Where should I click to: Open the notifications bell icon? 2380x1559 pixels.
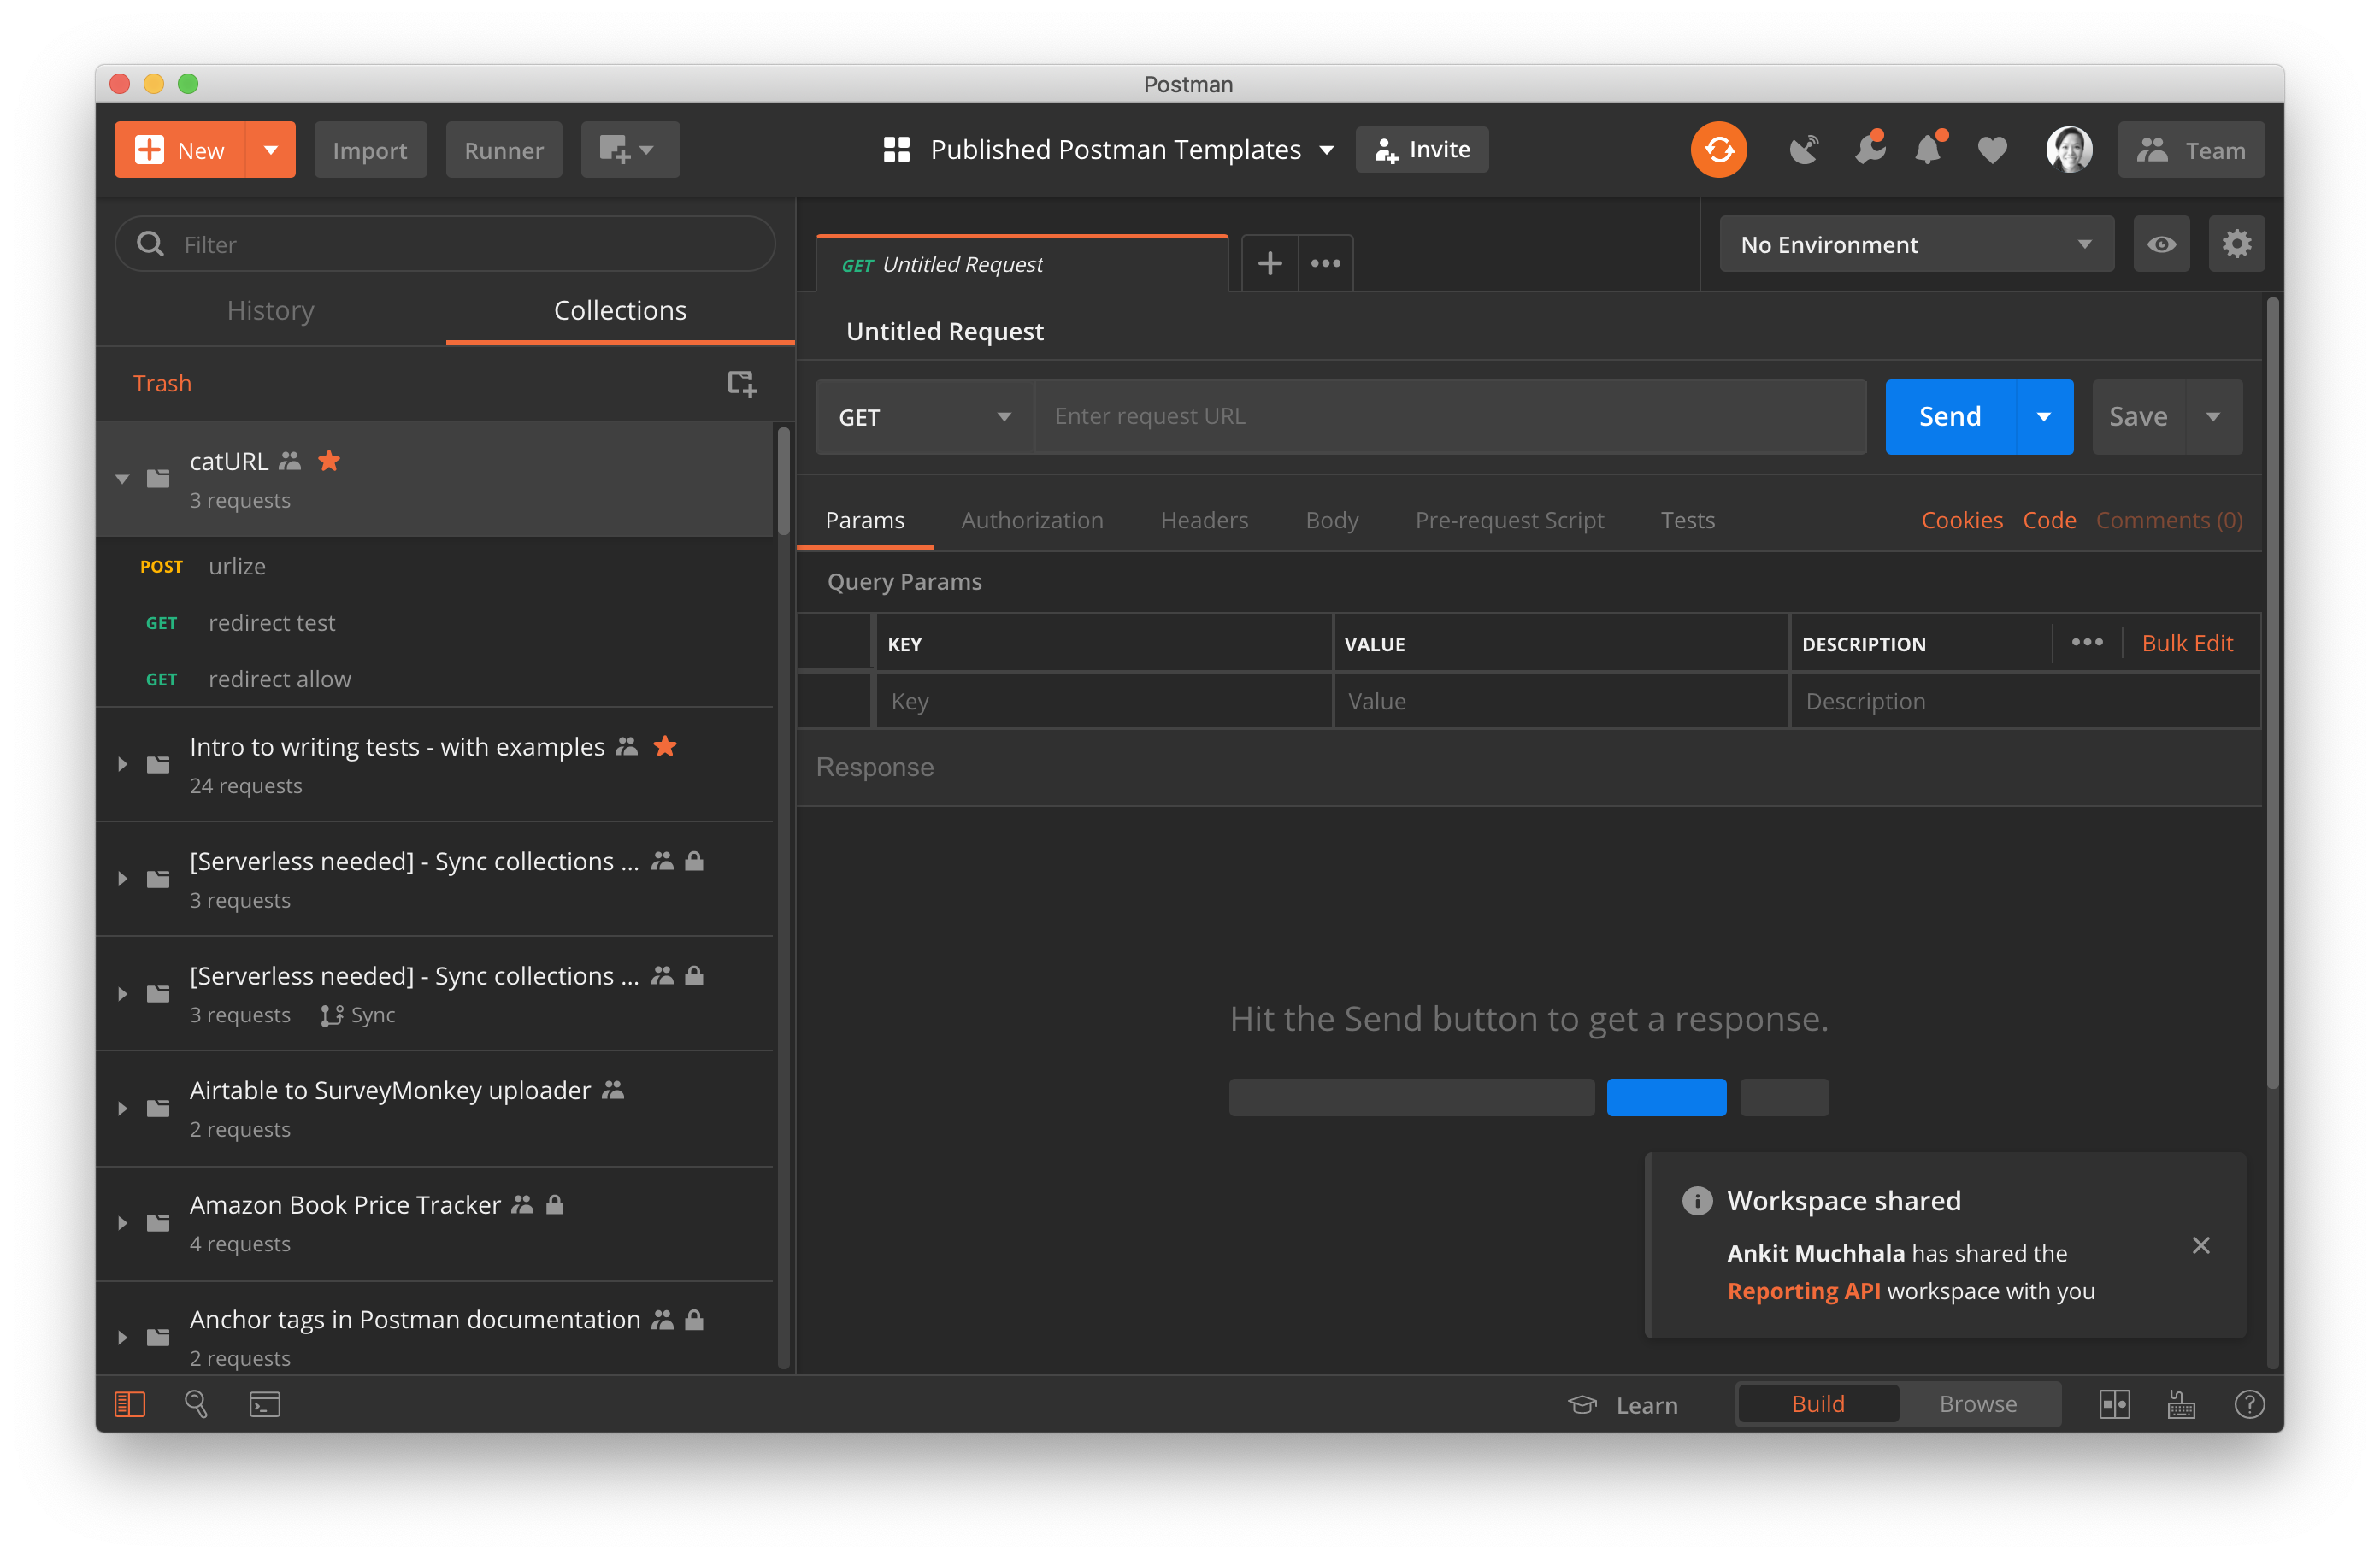tap(1928, 150)
